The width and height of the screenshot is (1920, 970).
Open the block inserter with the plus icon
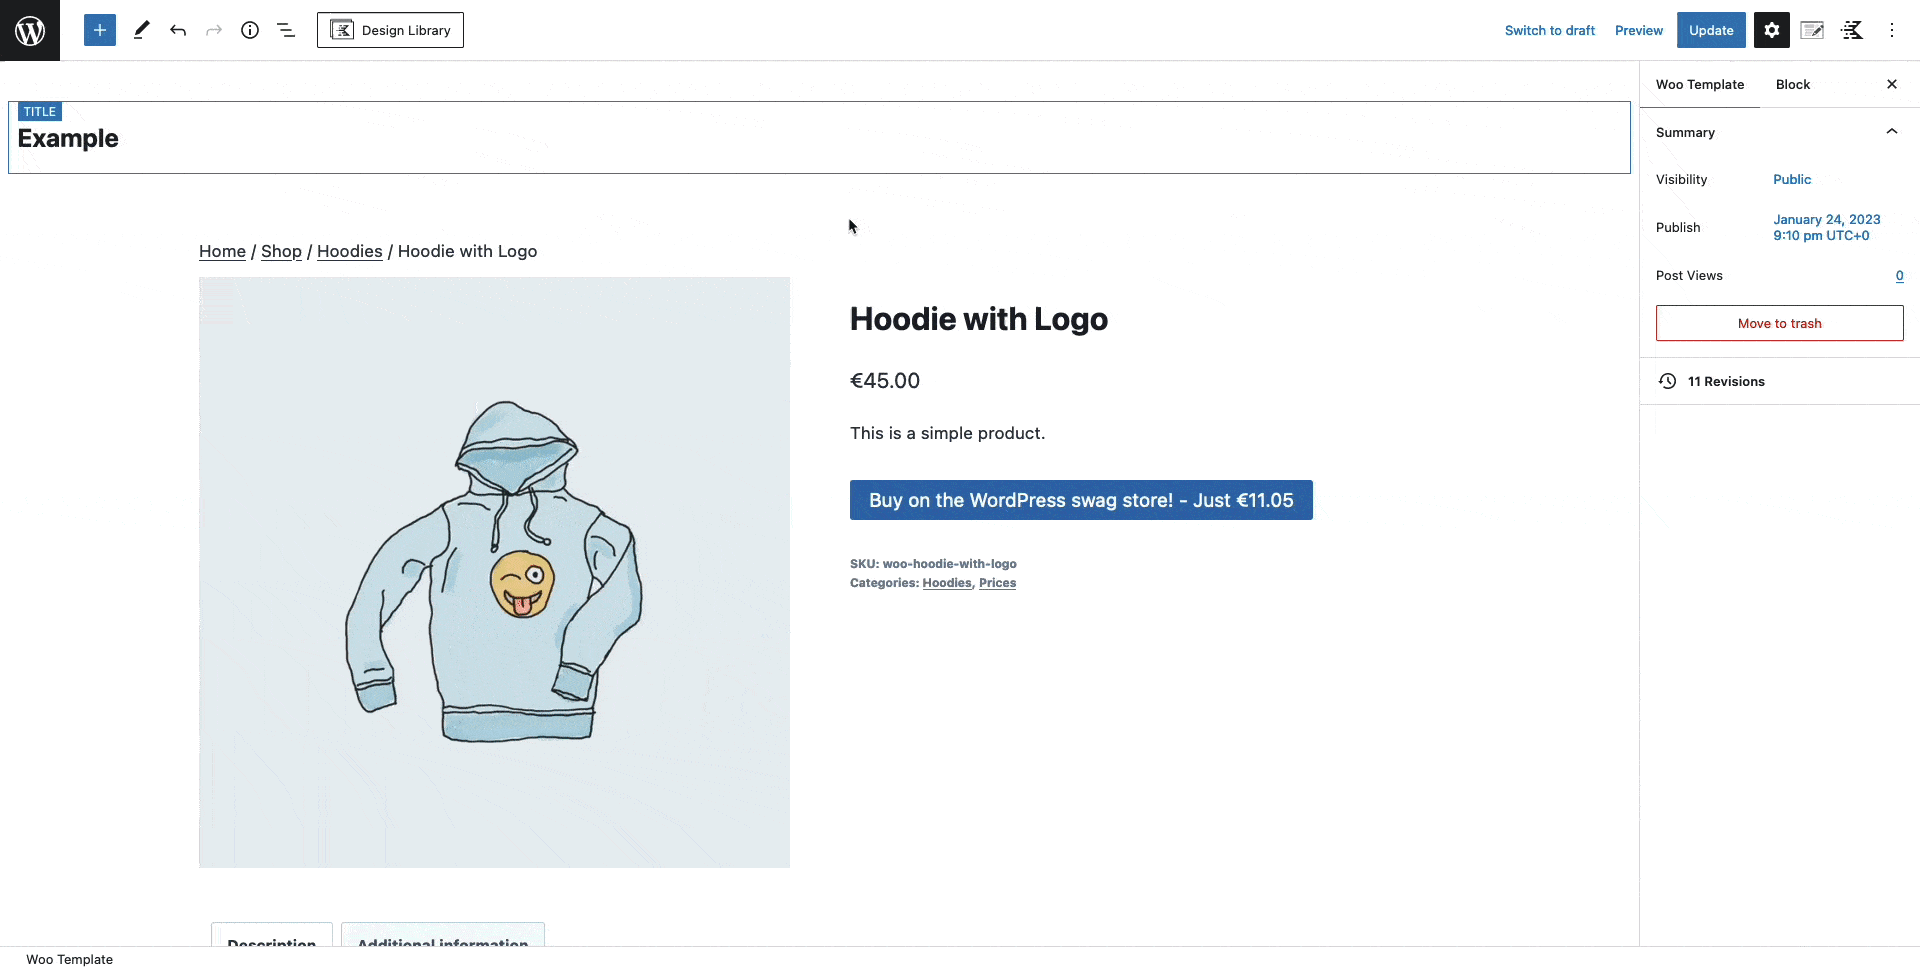[99, 30]
